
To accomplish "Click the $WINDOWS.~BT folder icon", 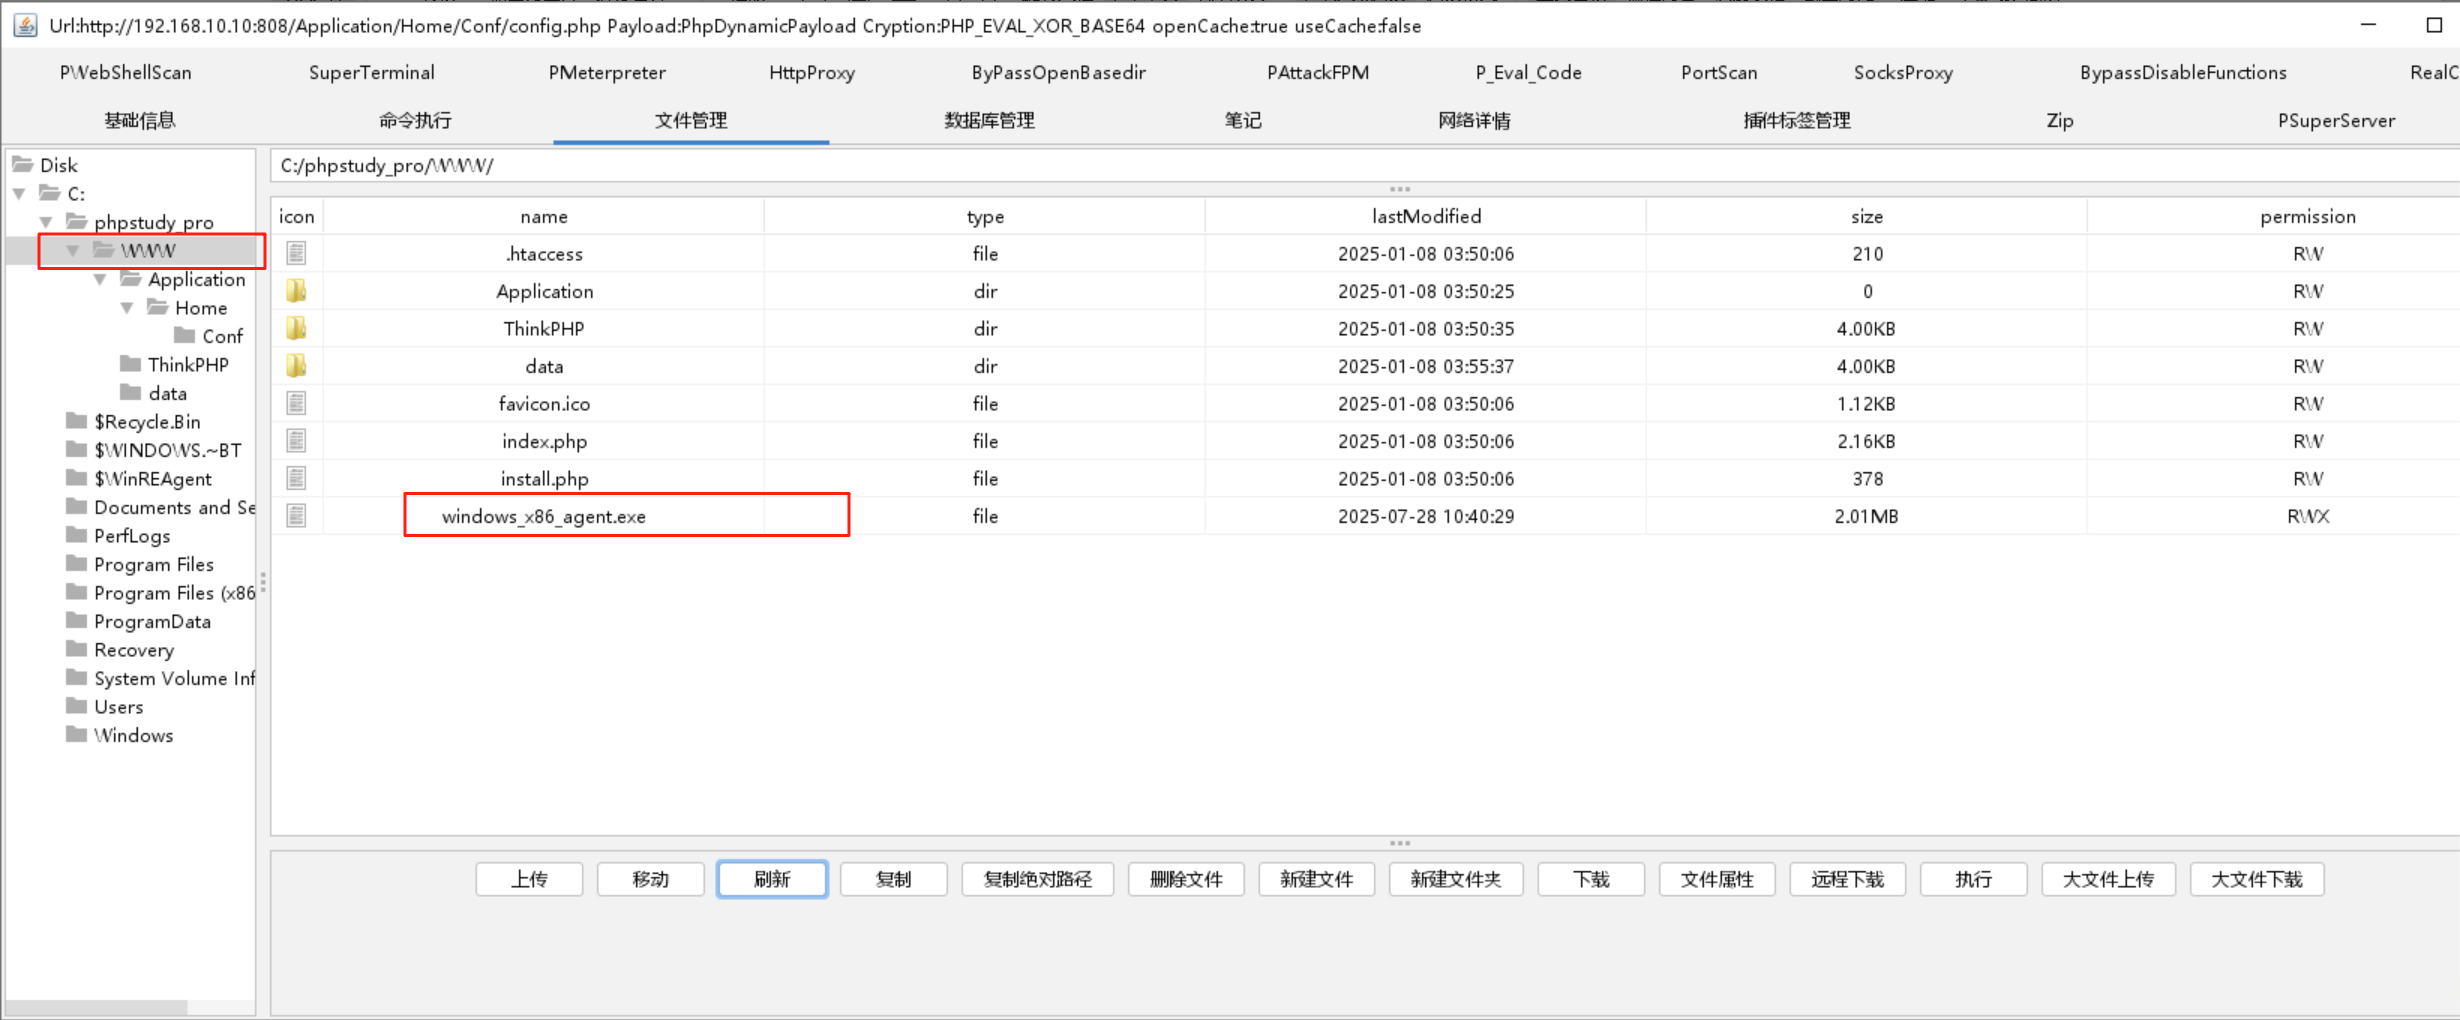I will pos(76,449).
